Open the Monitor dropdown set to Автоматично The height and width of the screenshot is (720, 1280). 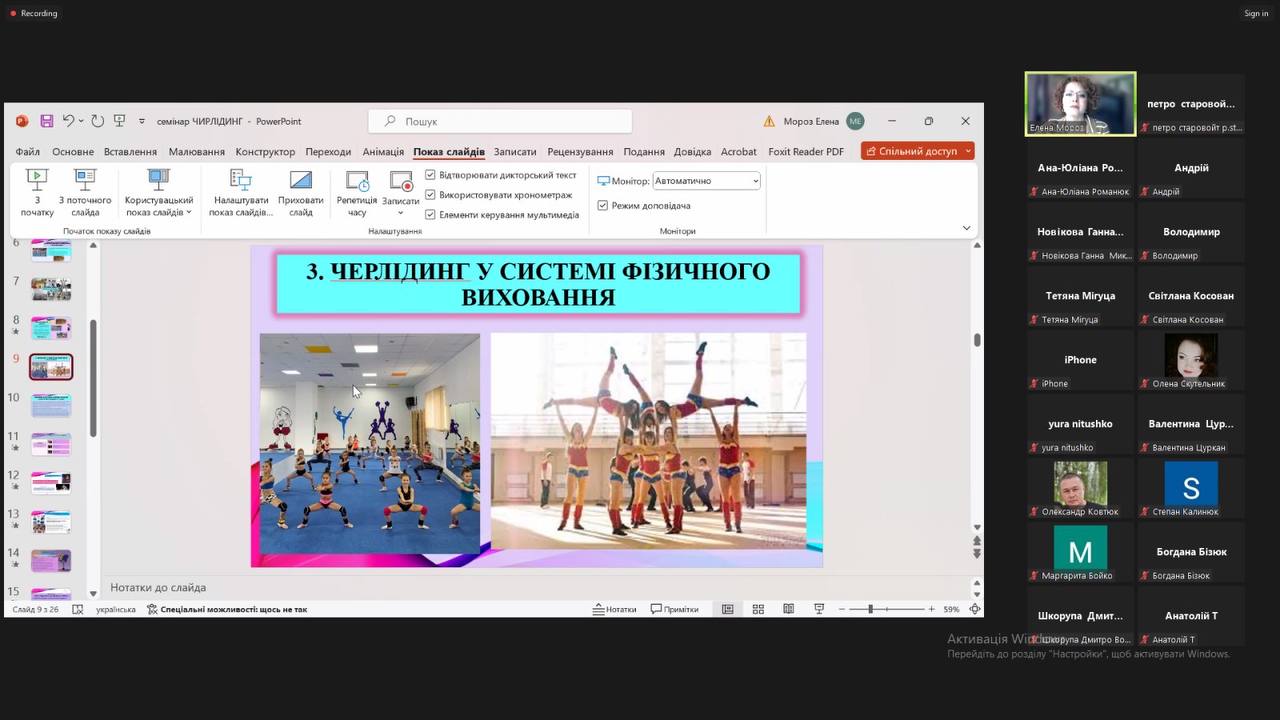[x=707, y=181]
